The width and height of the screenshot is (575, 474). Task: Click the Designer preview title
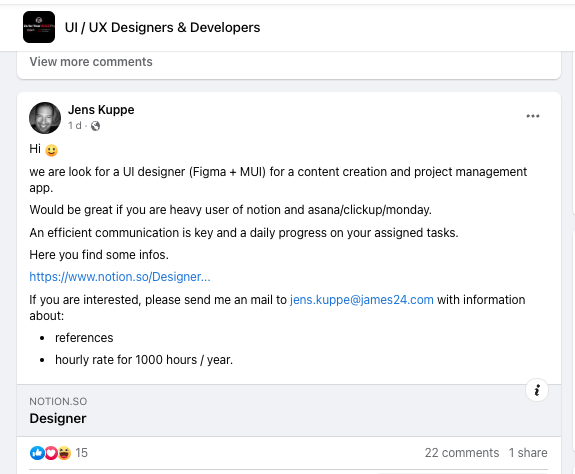[58, 419]
